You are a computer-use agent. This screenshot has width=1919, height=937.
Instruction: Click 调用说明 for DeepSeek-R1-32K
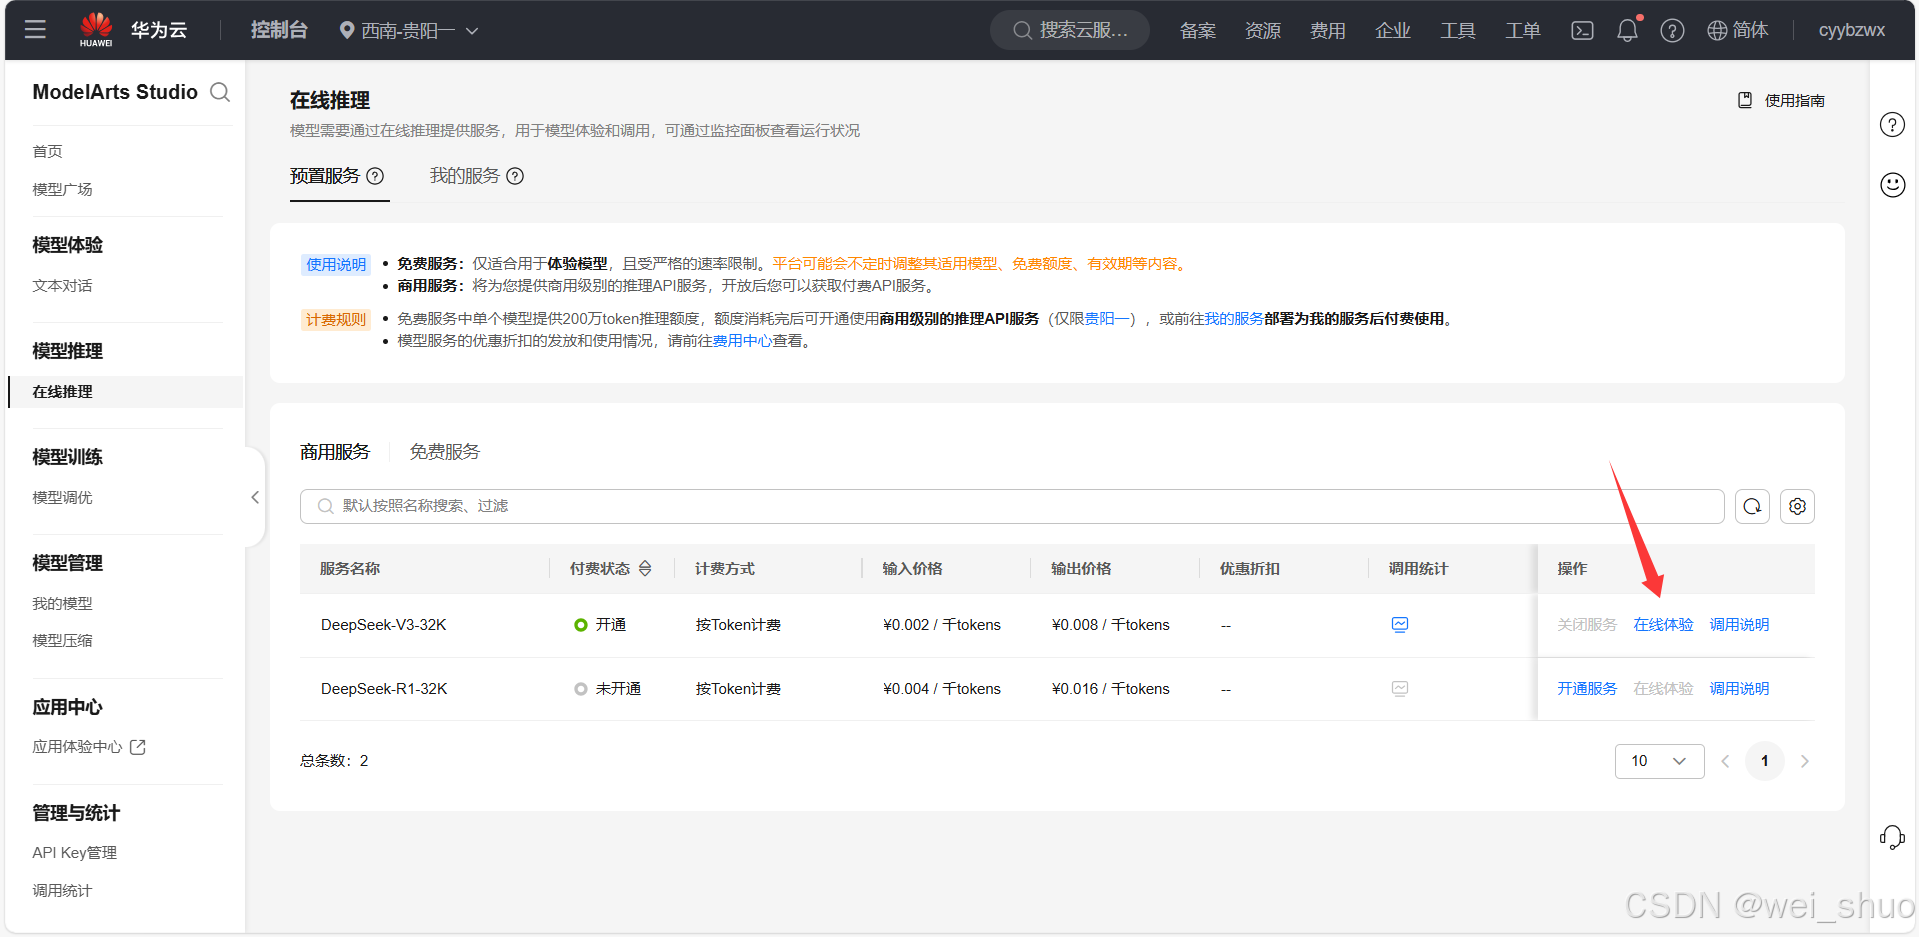click(1739, 689)
